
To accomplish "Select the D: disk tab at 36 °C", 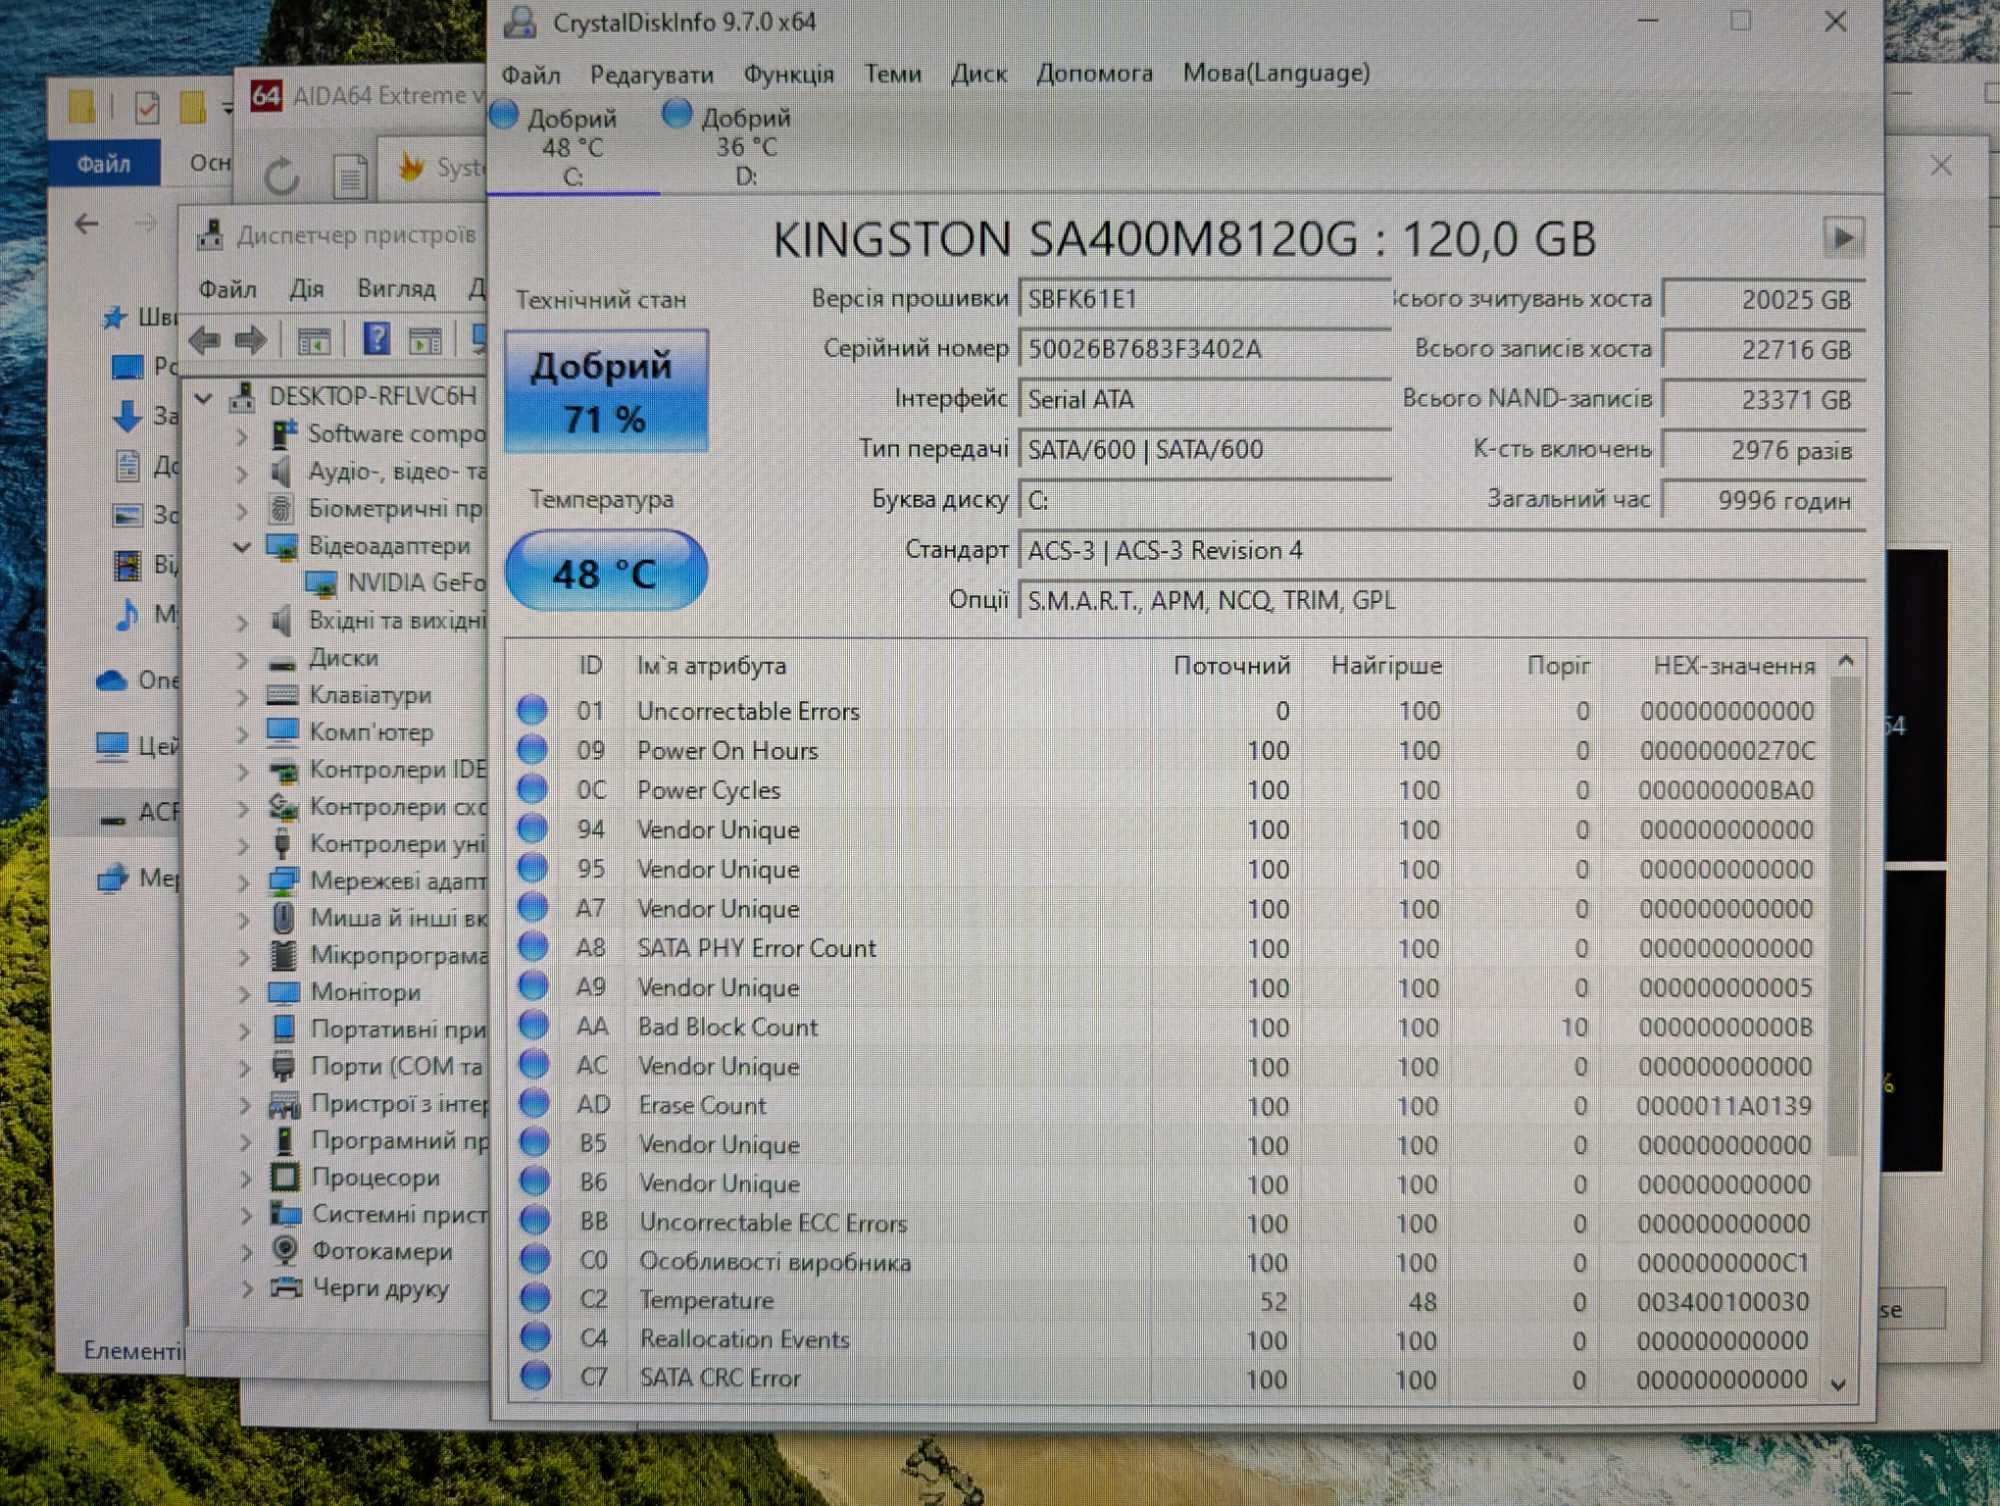I will point(745,147).
